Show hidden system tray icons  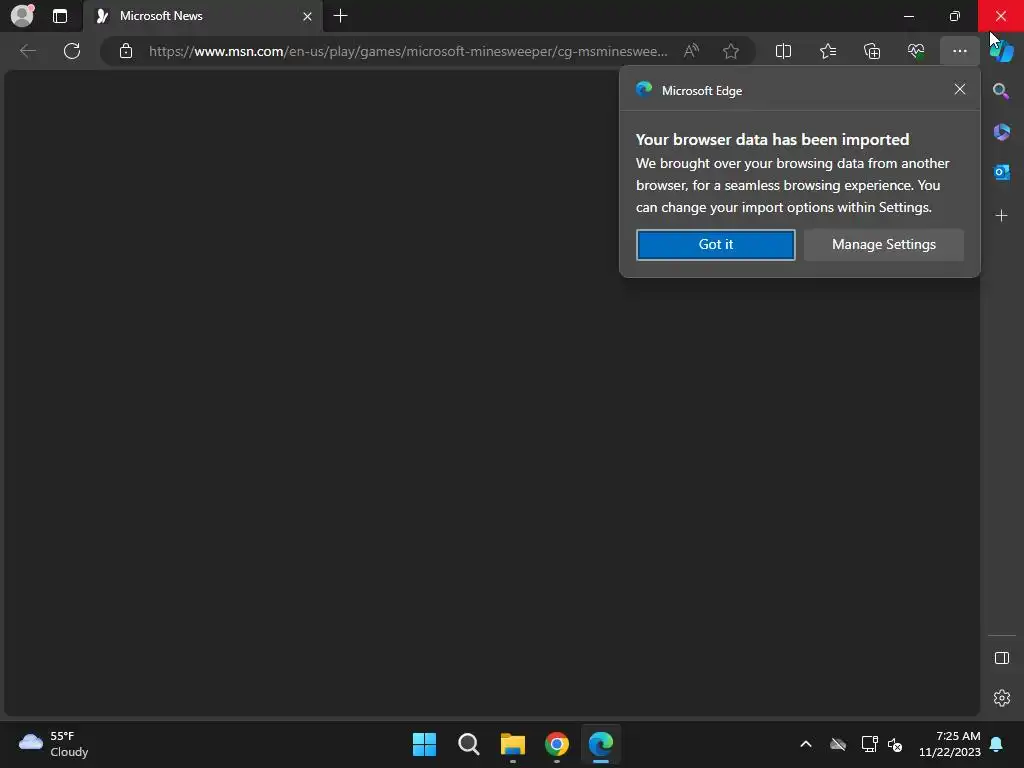[806, 744]
